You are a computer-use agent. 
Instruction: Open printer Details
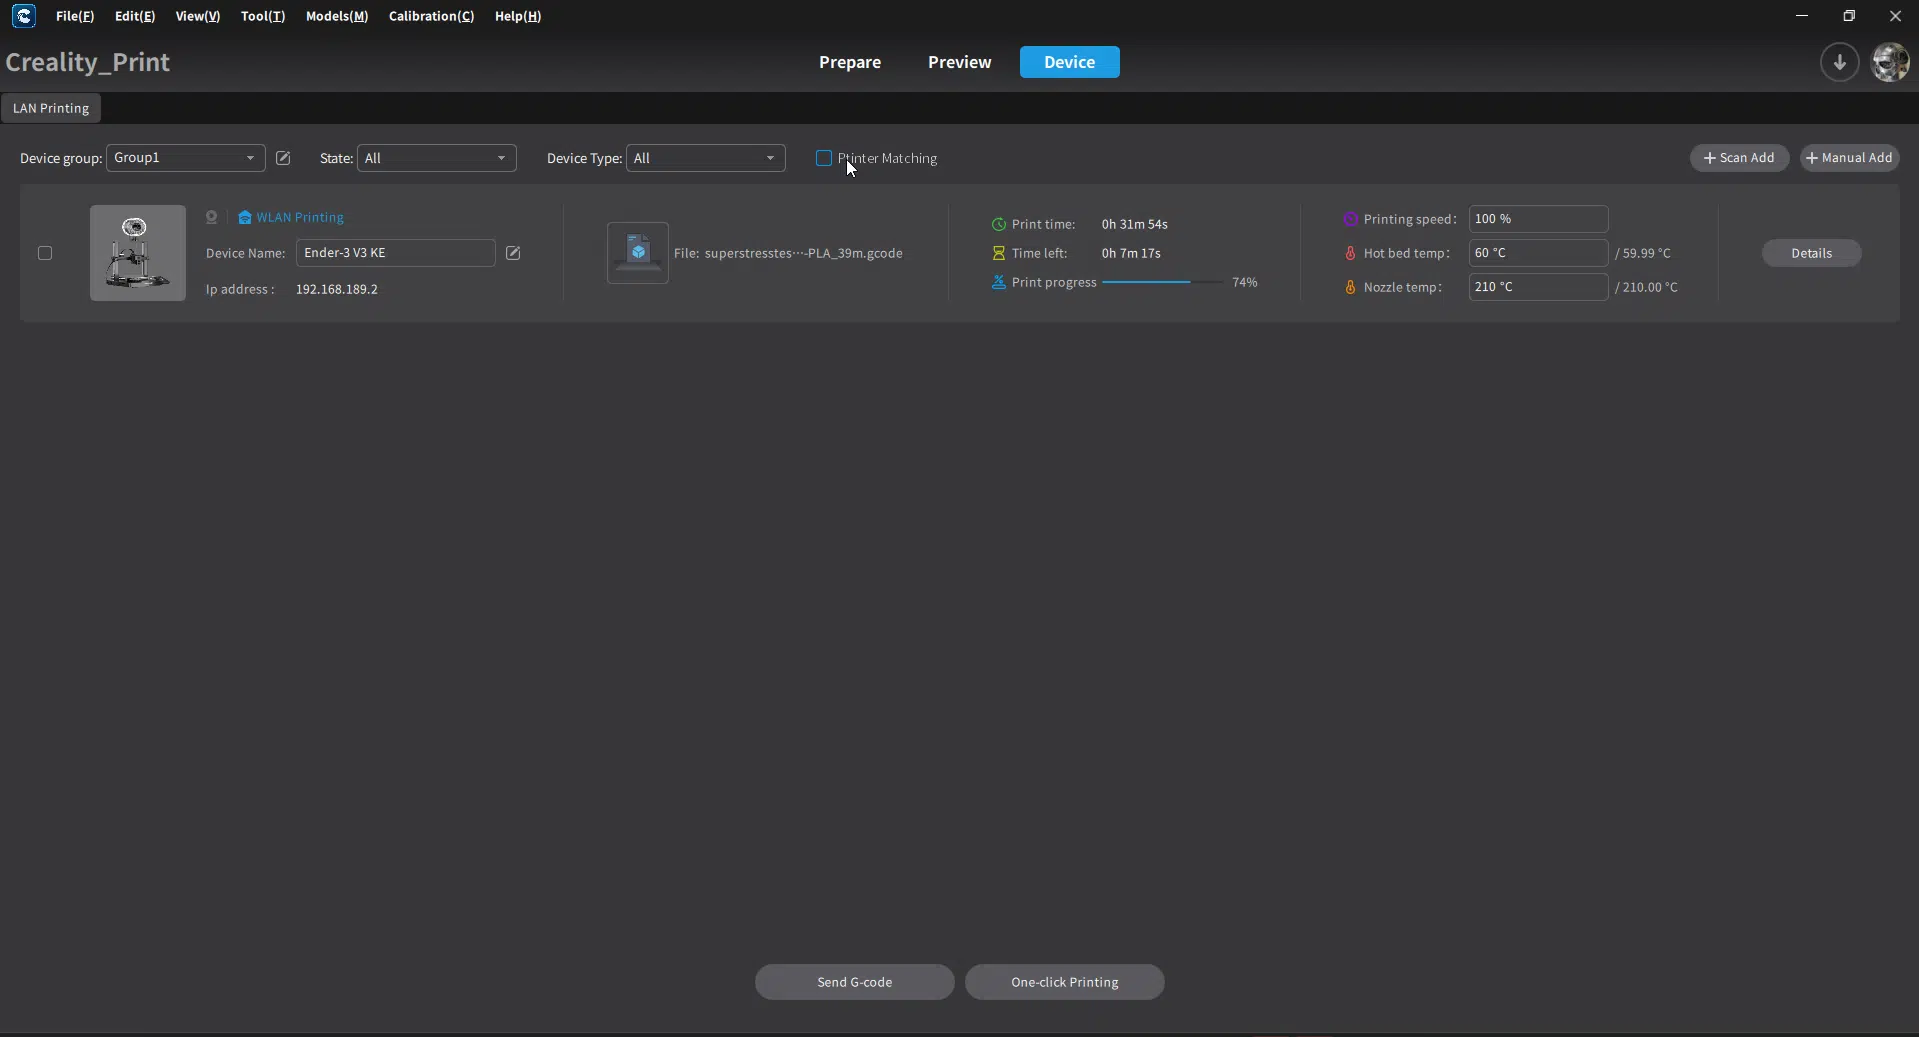pyautogui.click(x=1811, y=253)
